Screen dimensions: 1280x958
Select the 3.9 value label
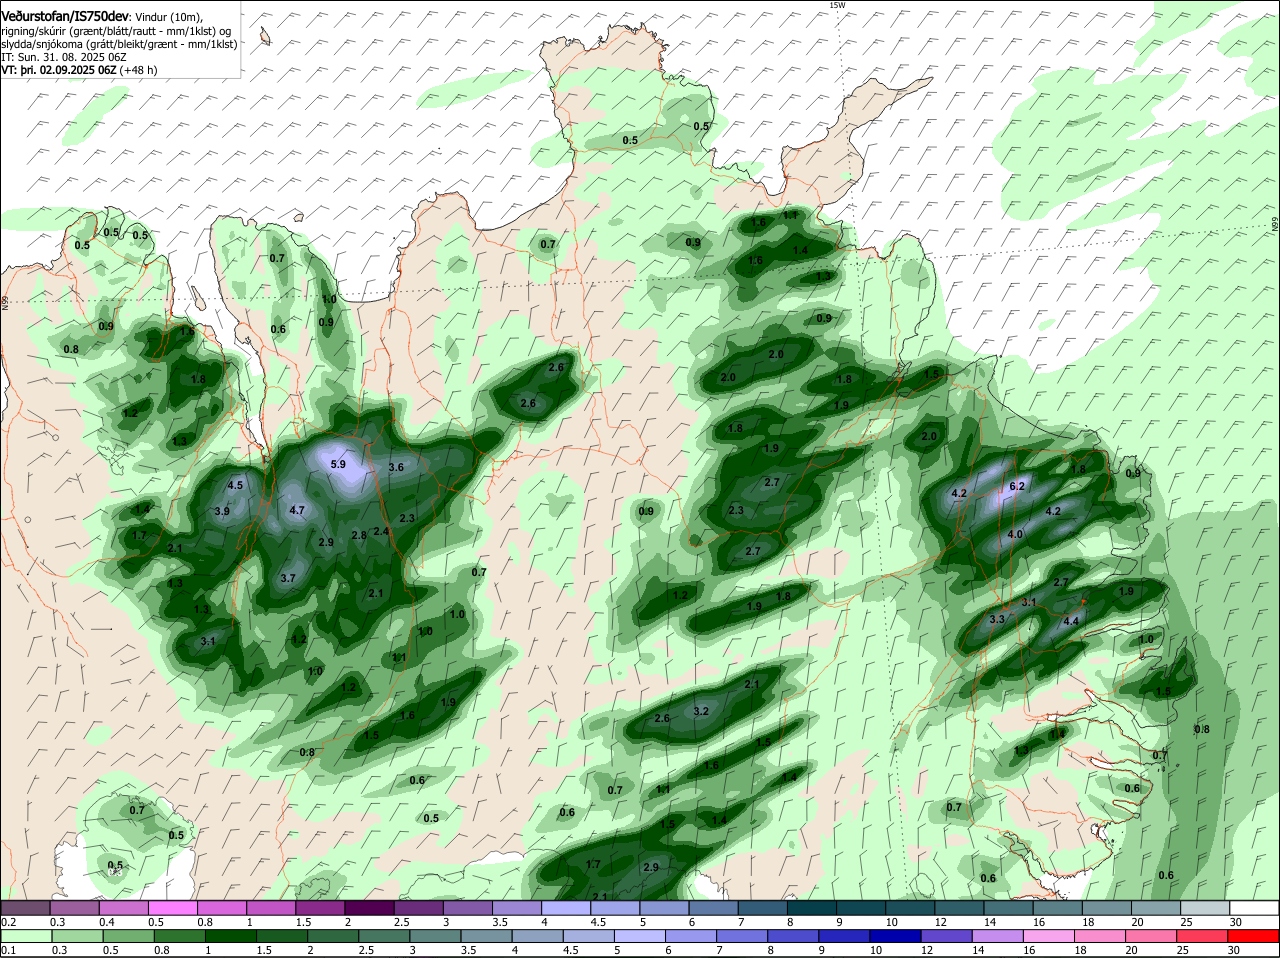click(x=222, y=511)
